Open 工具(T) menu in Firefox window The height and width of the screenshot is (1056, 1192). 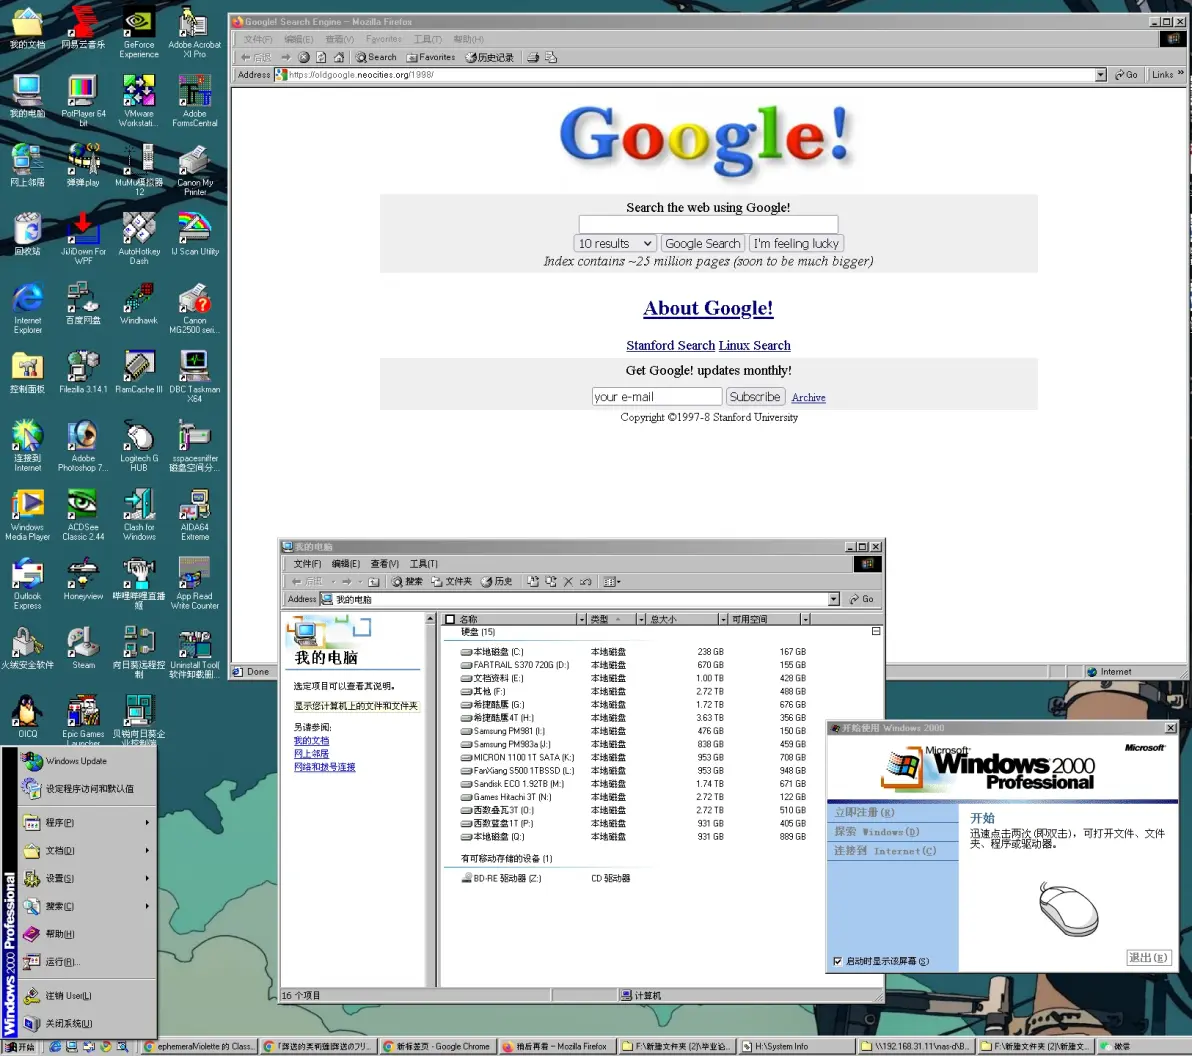tap(427, 39)
